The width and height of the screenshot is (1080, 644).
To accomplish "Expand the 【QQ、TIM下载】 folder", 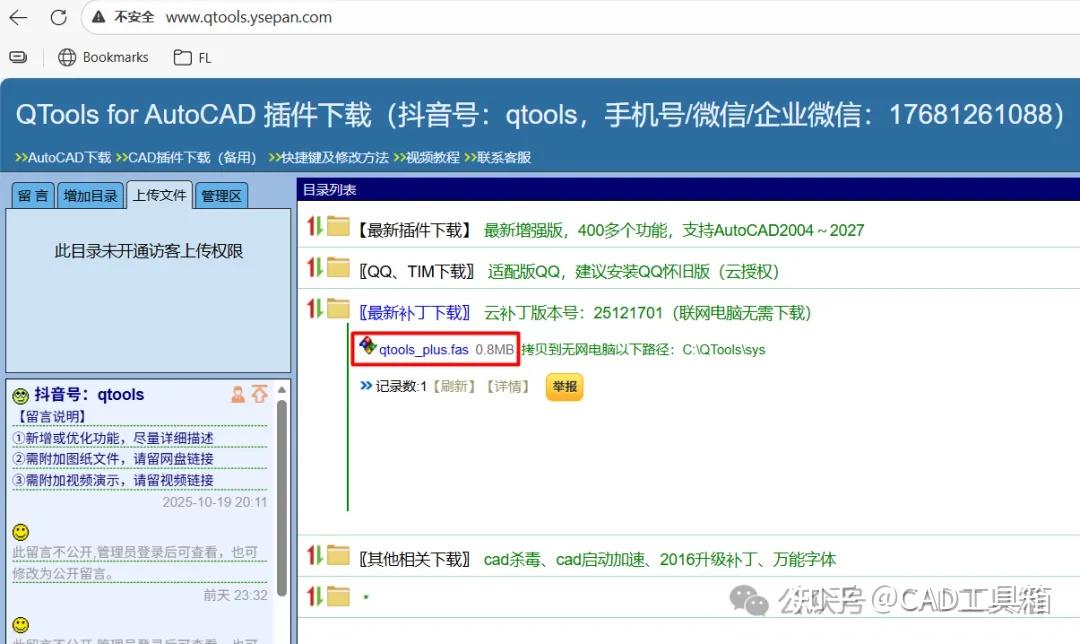I will 338,267.
